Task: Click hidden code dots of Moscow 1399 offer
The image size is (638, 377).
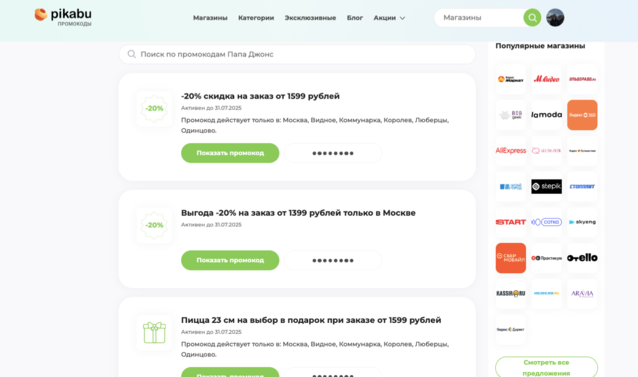Action: 333,260
